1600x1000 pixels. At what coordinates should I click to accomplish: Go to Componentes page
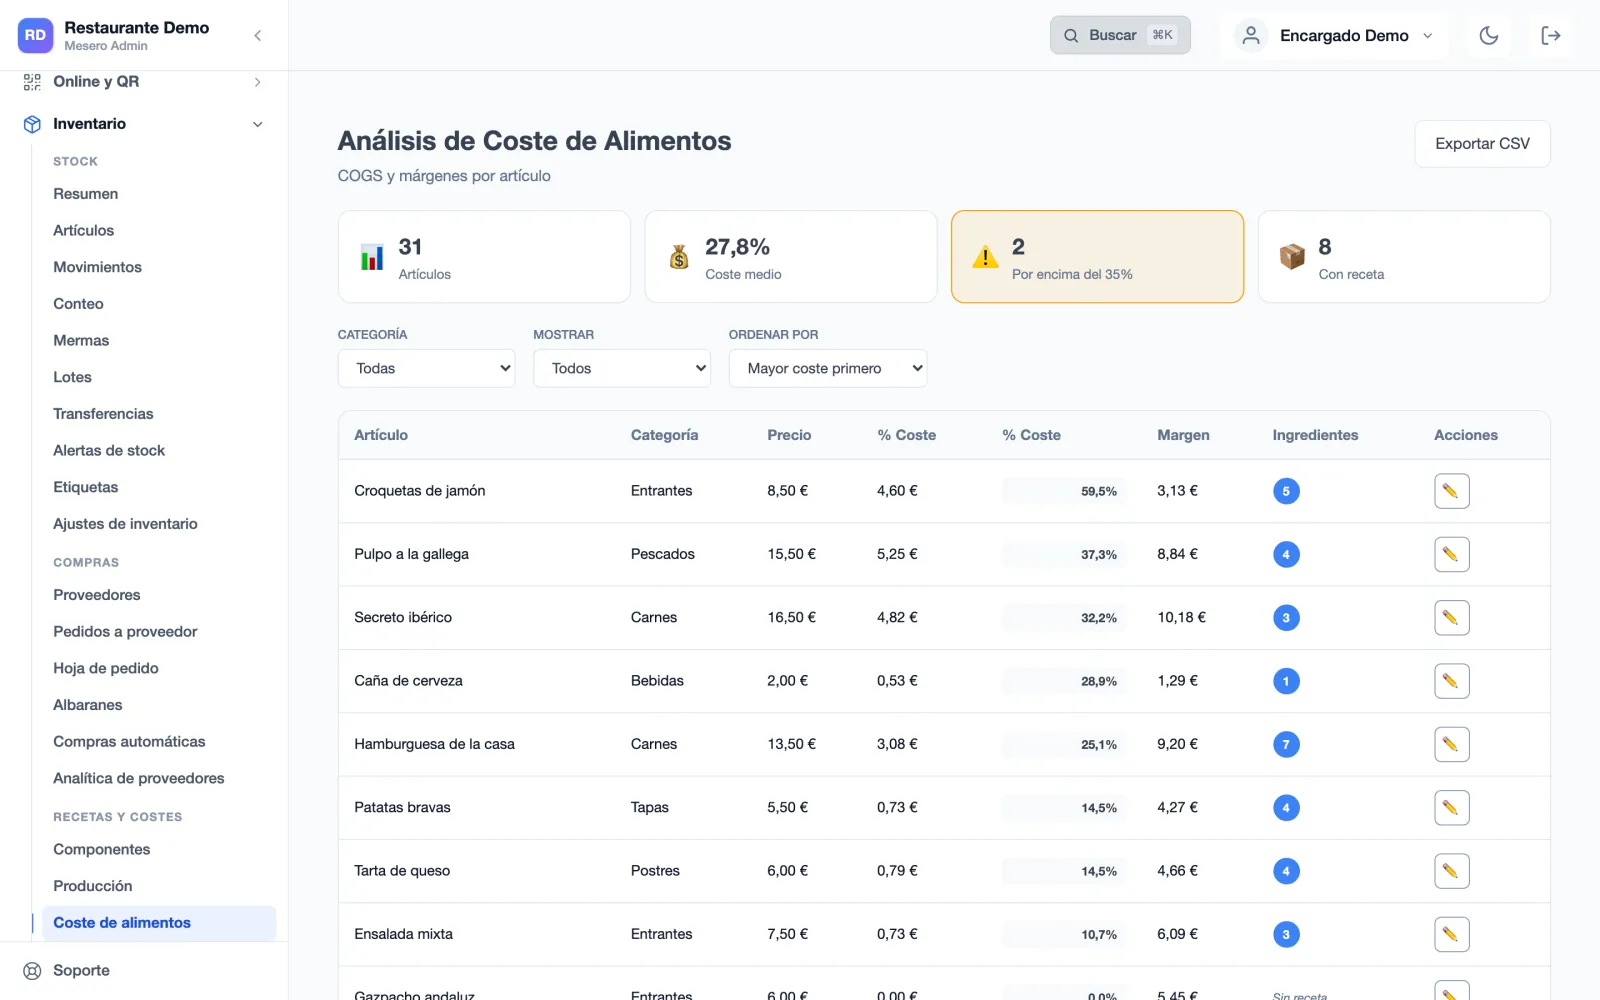click(102, 849)
